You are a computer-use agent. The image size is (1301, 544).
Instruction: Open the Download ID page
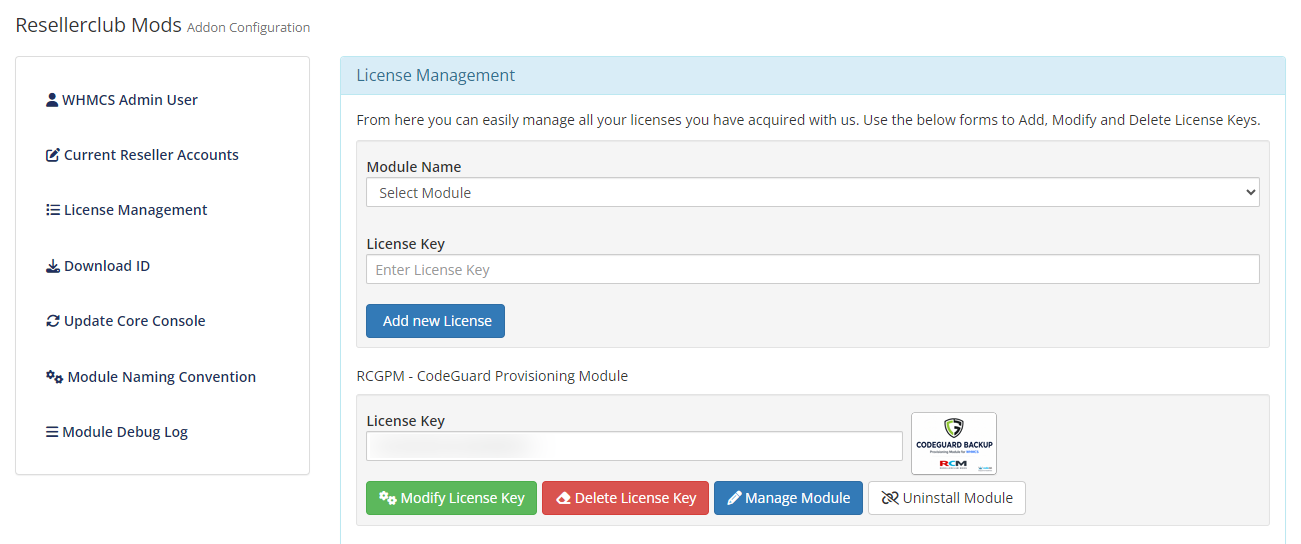coord(98,266)
